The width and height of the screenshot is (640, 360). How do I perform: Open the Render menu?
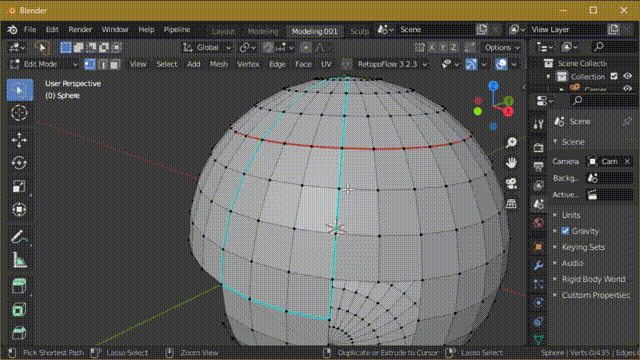tap(80, 29)
